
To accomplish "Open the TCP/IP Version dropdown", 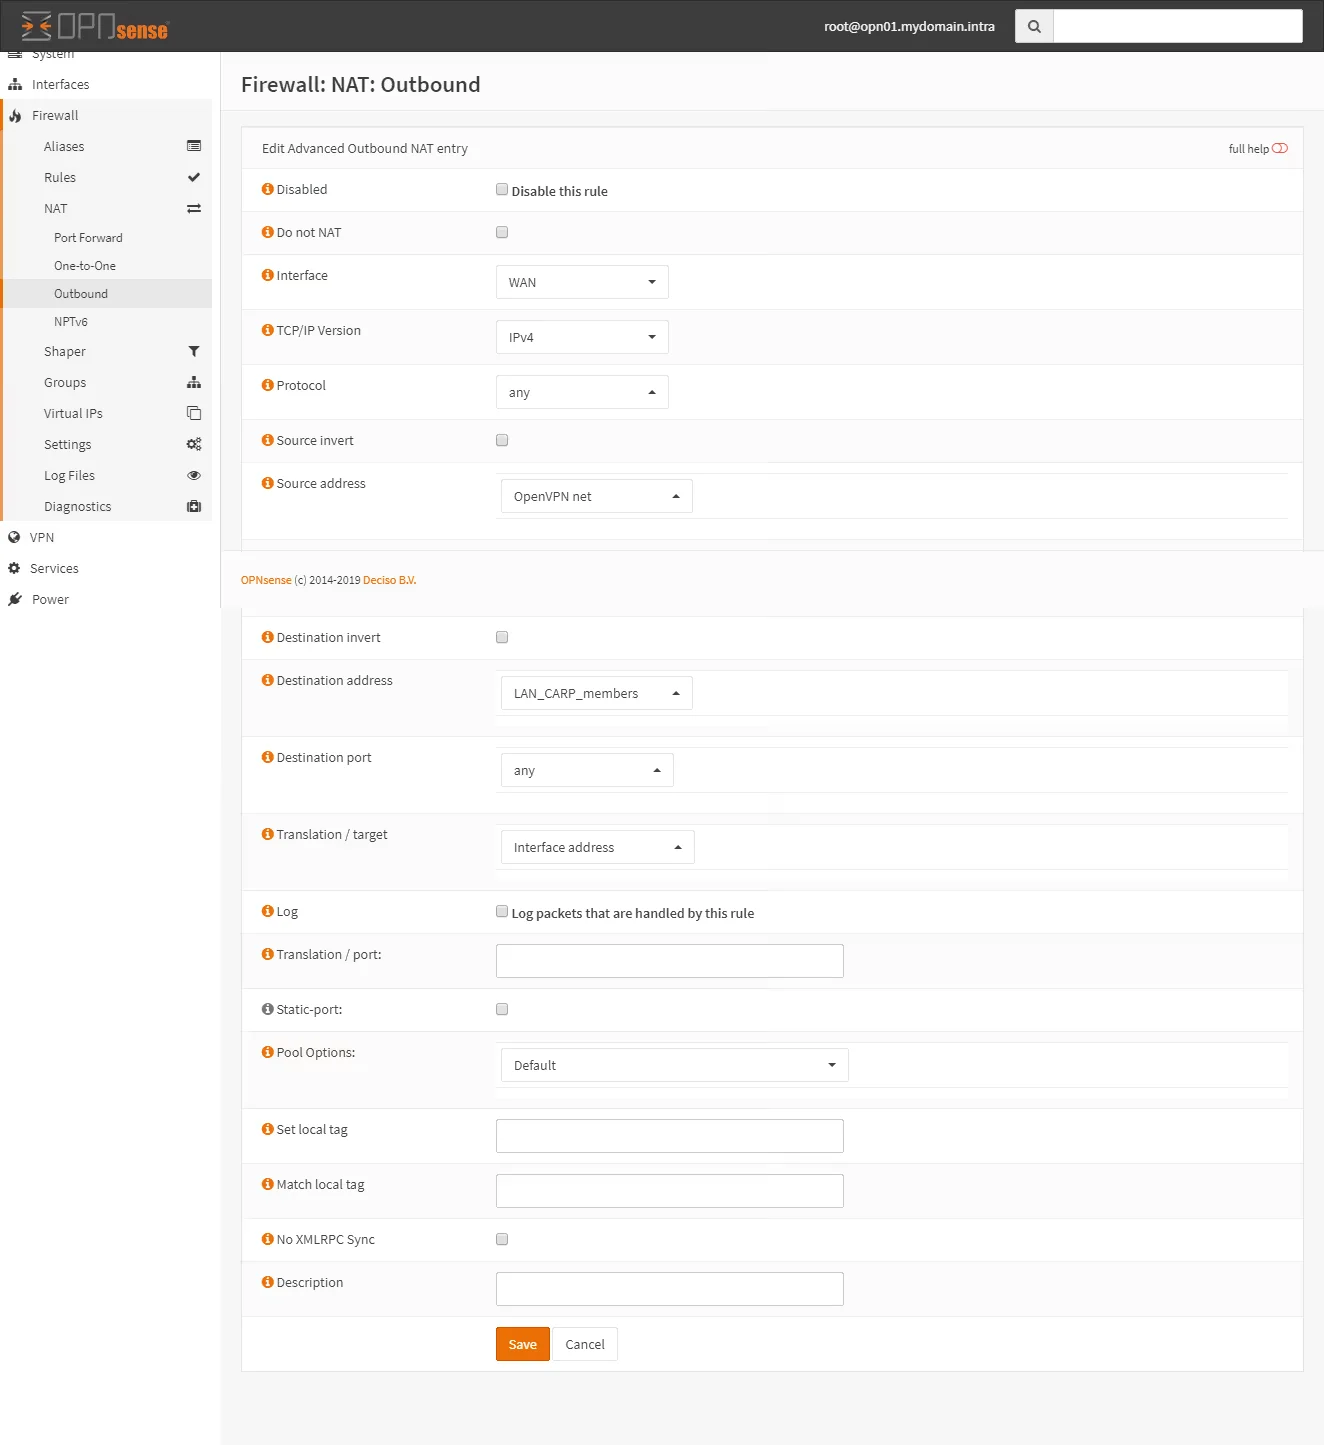I will click(581, 336).
